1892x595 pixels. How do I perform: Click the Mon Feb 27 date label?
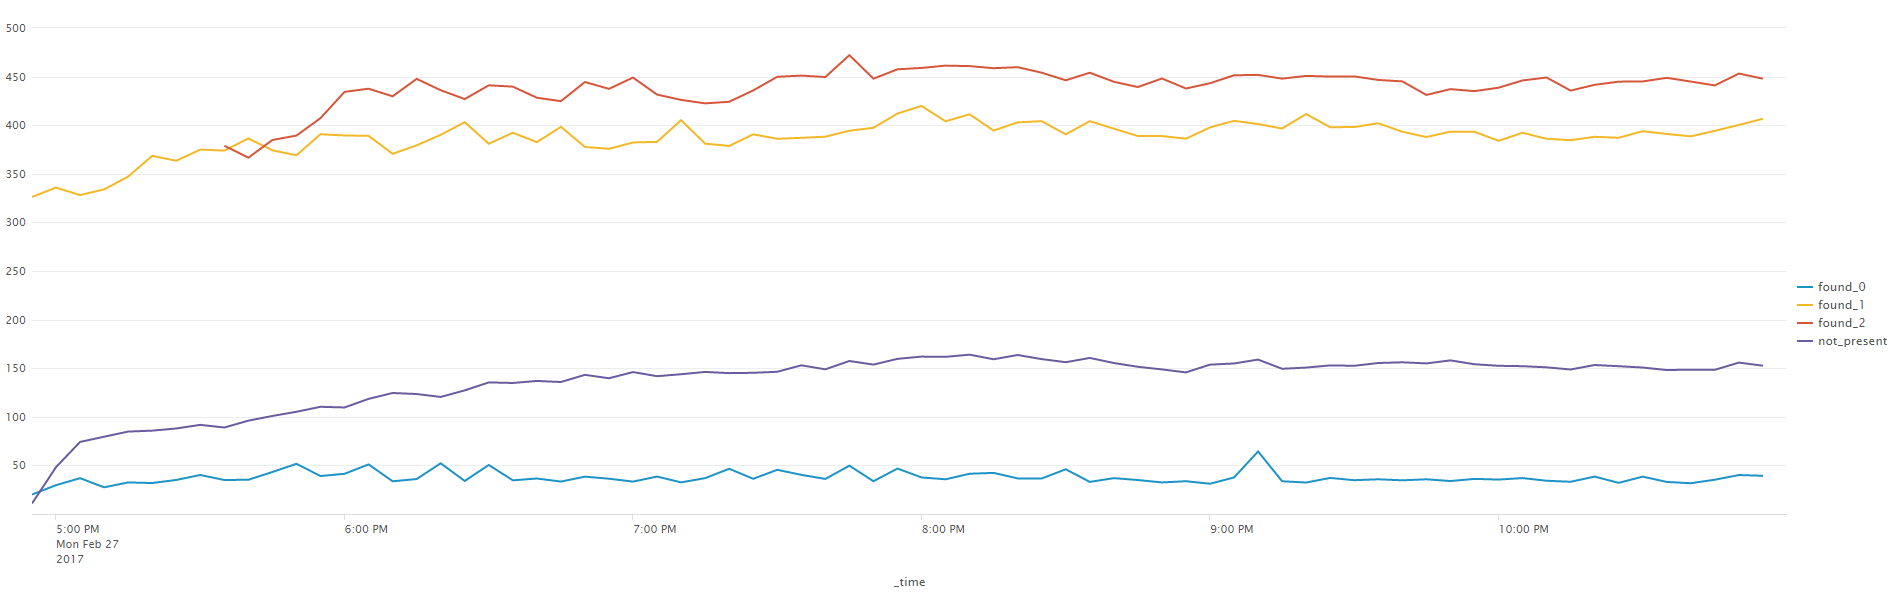point(87,544)
